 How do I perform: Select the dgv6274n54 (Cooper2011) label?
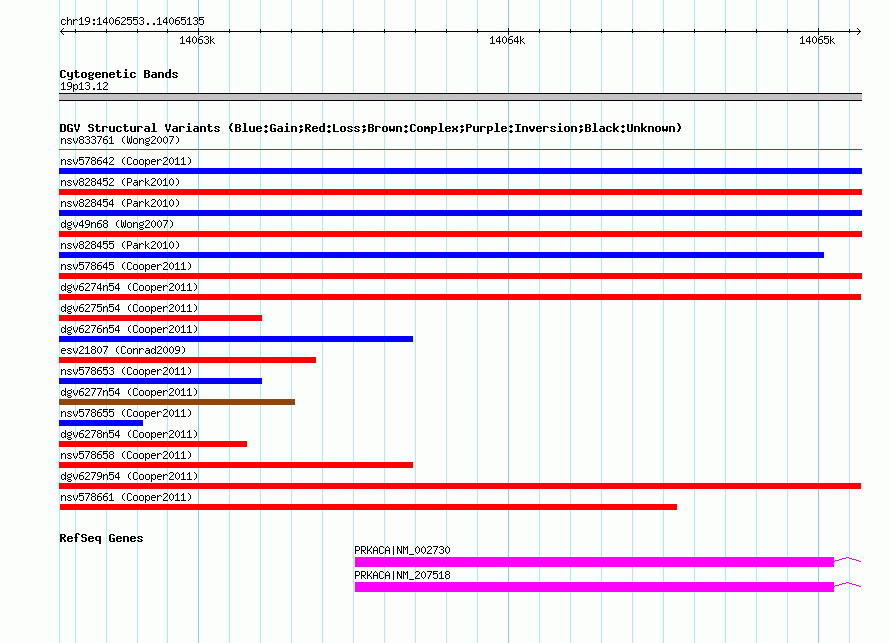(x=129, y=287)
